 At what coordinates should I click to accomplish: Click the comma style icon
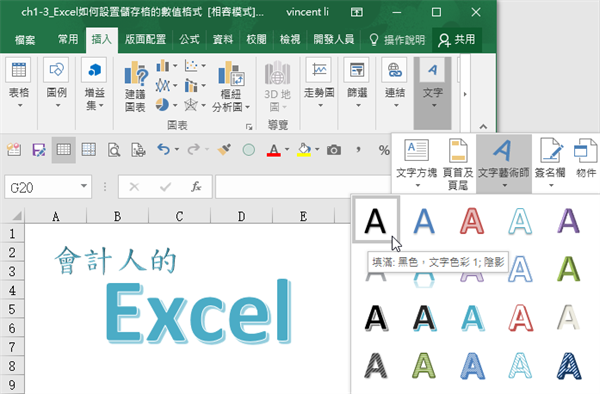[x=358, y=149]
